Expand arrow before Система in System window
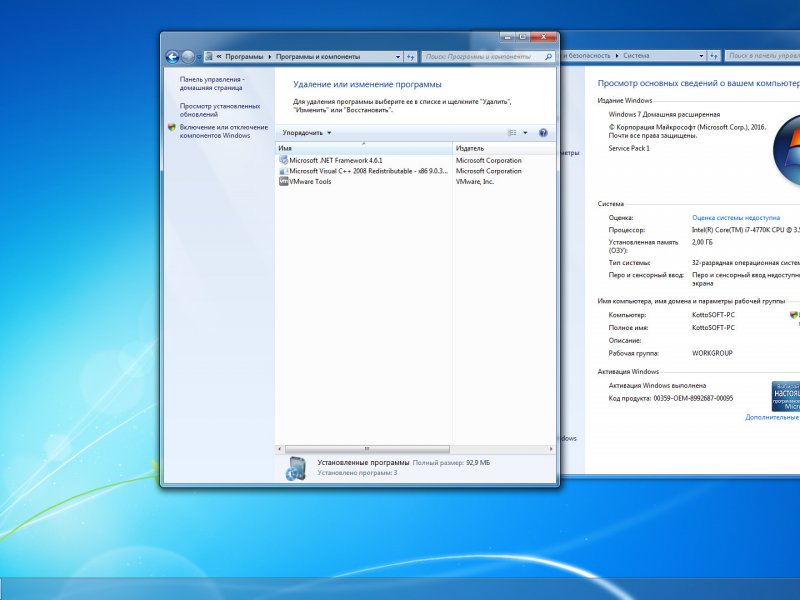The height and width of the screenshot is (600, 800). (617, 56)
